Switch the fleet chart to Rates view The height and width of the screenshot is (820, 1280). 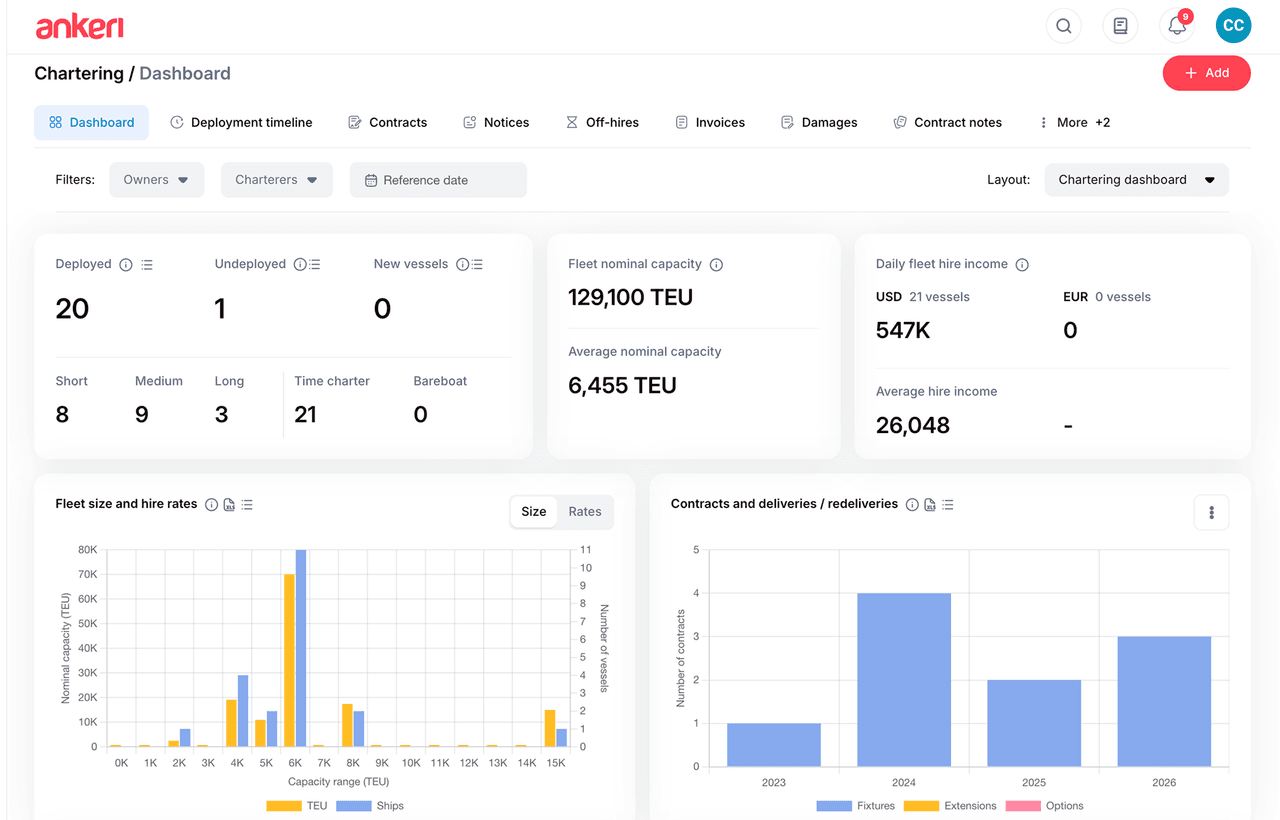(x=584, y=511)
